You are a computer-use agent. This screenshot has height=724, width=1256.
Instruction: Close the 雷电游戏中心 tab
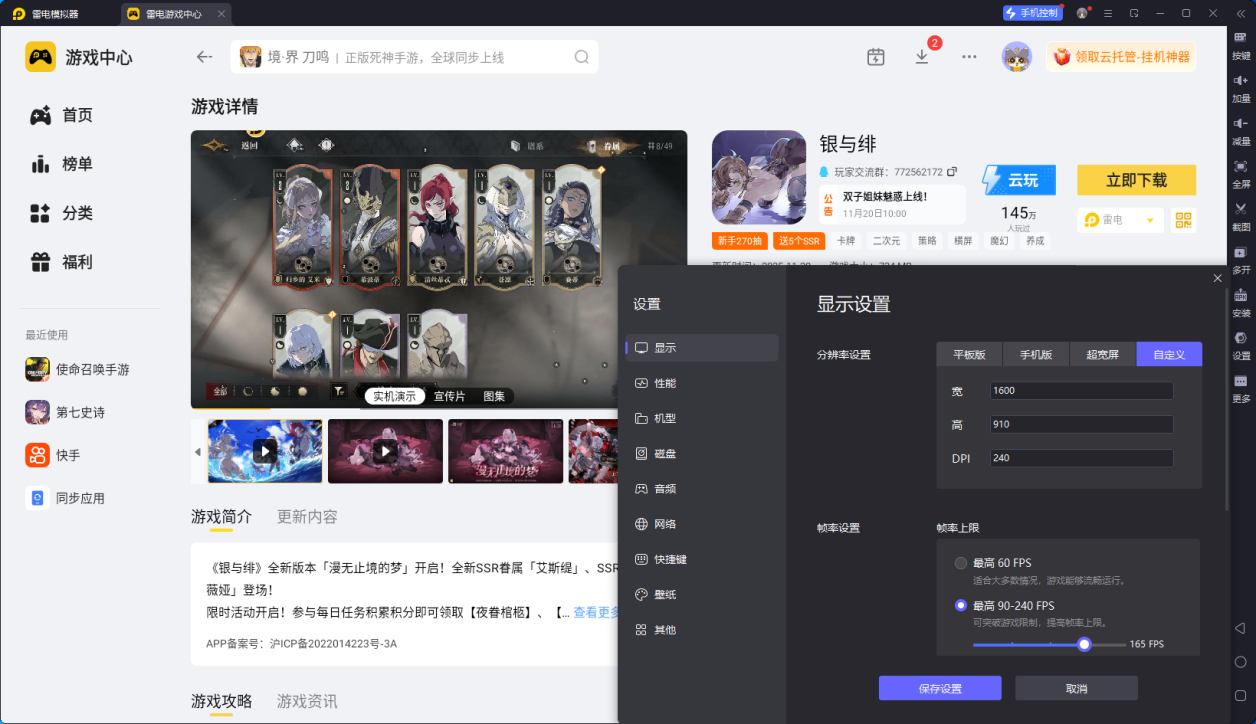coord(221,14)
